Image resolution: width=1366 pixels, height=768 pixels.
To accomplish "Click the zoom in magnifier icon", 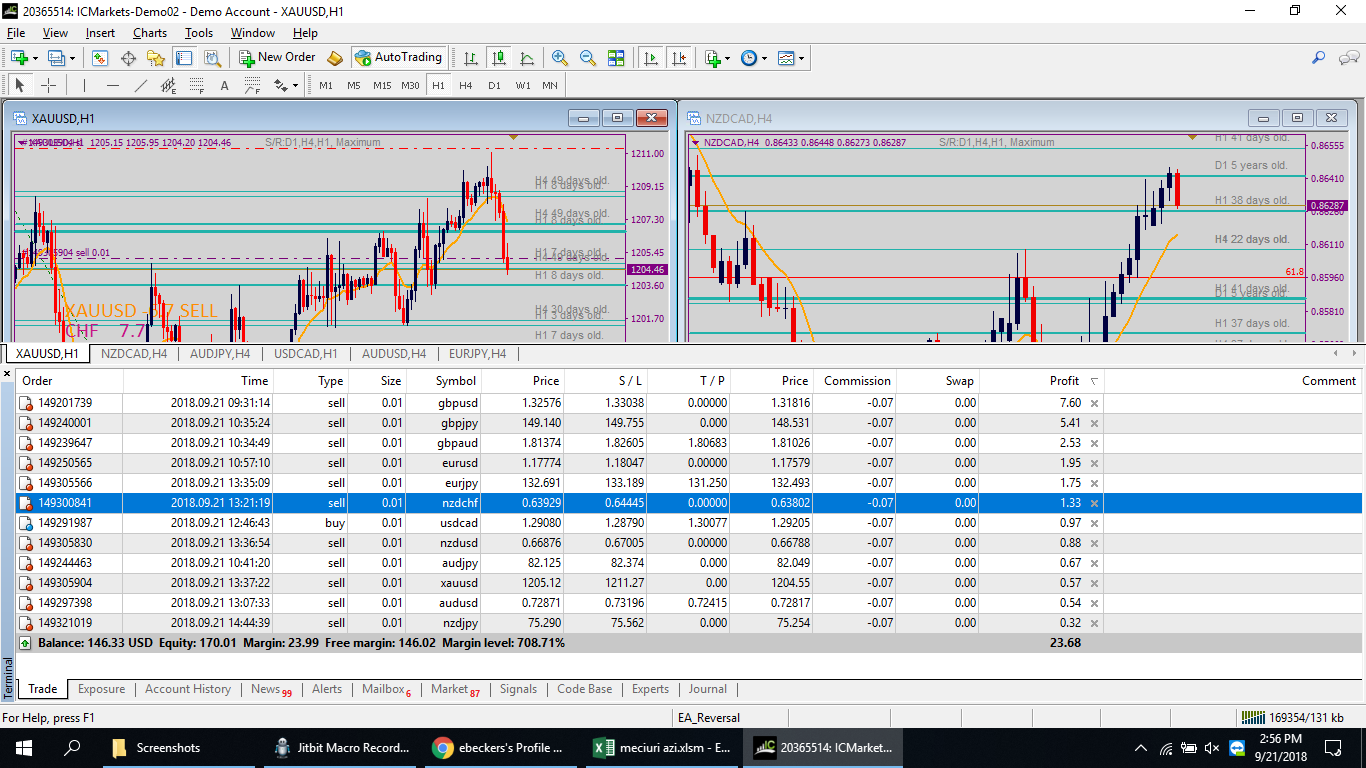I will point(560,58).
